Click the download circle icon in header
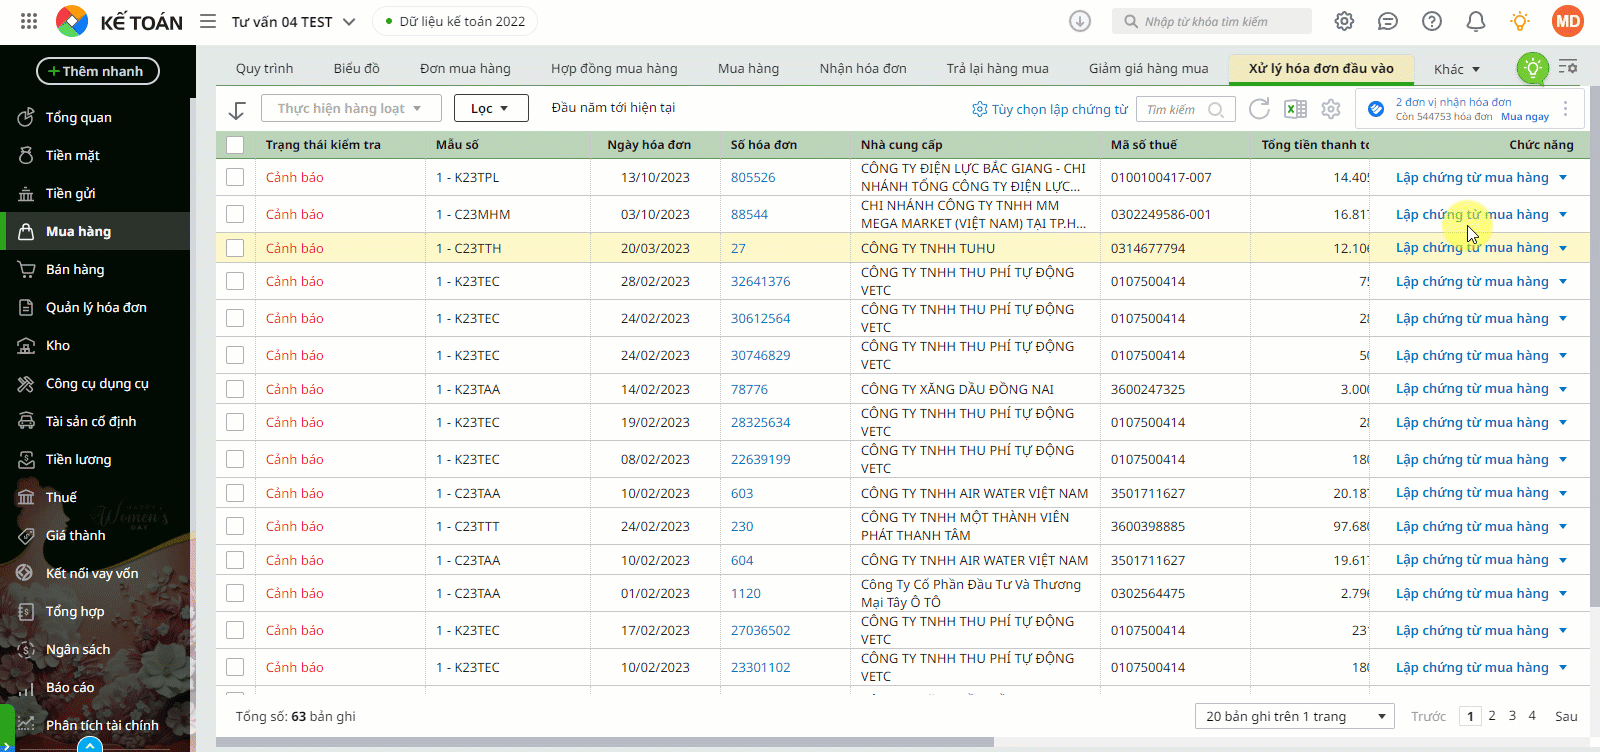The height and width of the screenshot is (752, 1600). (1080, 21)
